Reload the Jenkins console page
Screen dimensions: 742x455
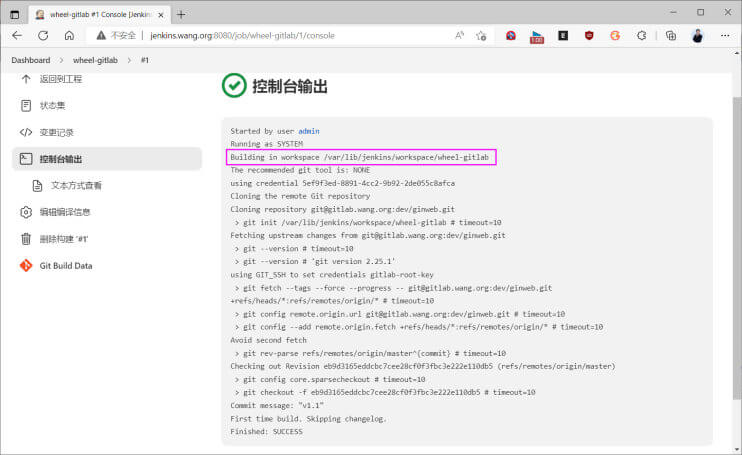(43, 35)
